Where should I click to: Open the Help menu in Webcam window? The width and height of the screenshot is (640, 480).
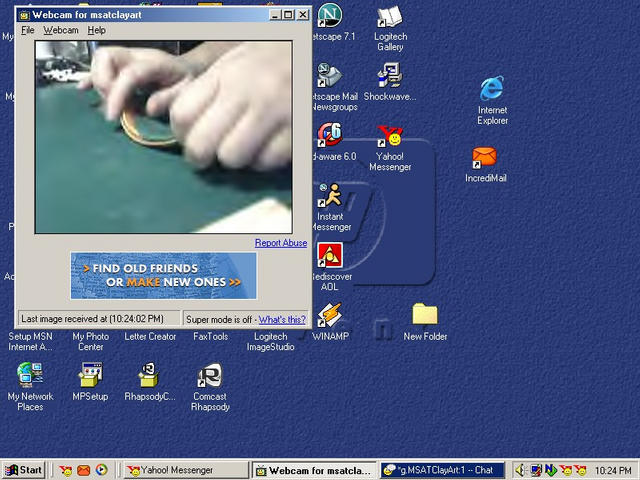tap(96, 30)
